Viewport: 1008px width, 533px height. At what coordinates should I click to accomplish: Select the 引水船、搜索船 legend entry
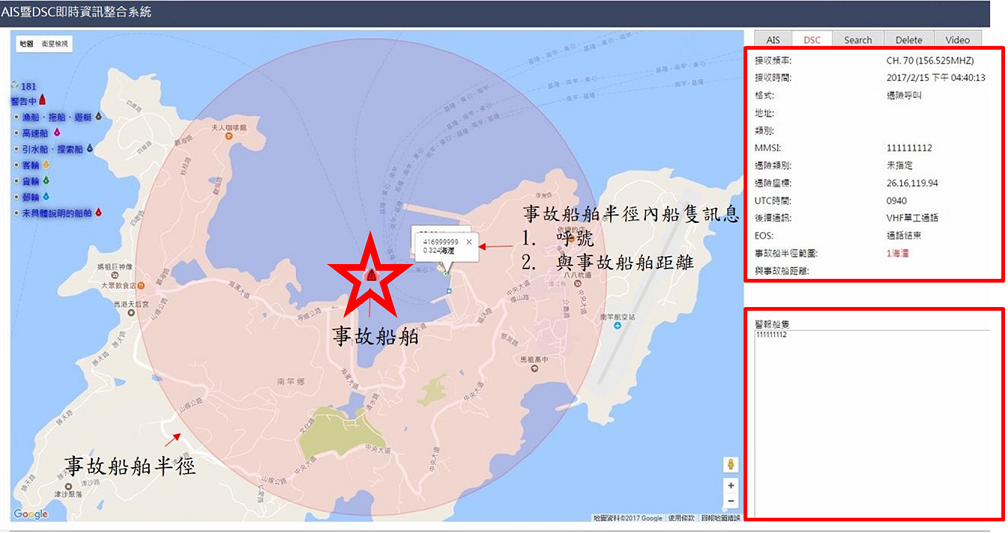53,149
